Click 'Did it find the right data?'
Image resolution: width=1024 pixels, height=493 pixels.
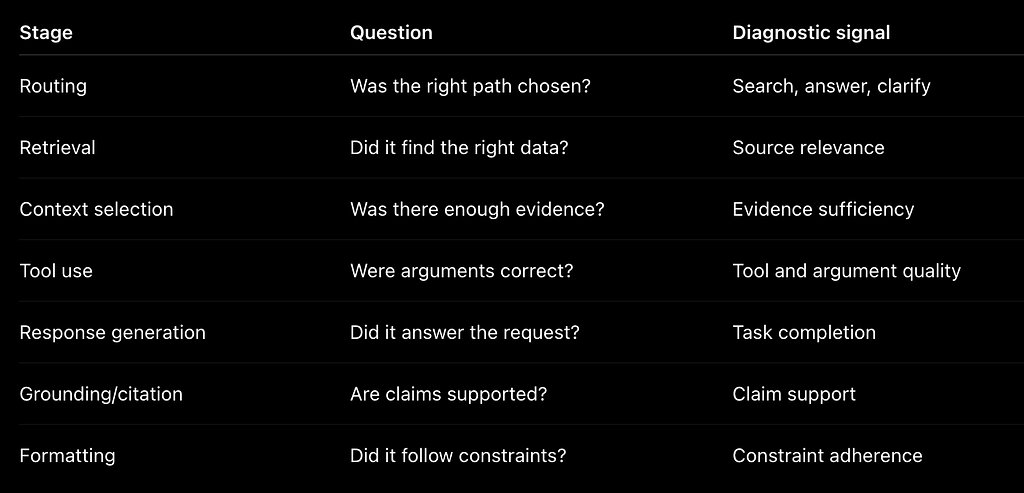pyautogui.click(x=459, y=148)
